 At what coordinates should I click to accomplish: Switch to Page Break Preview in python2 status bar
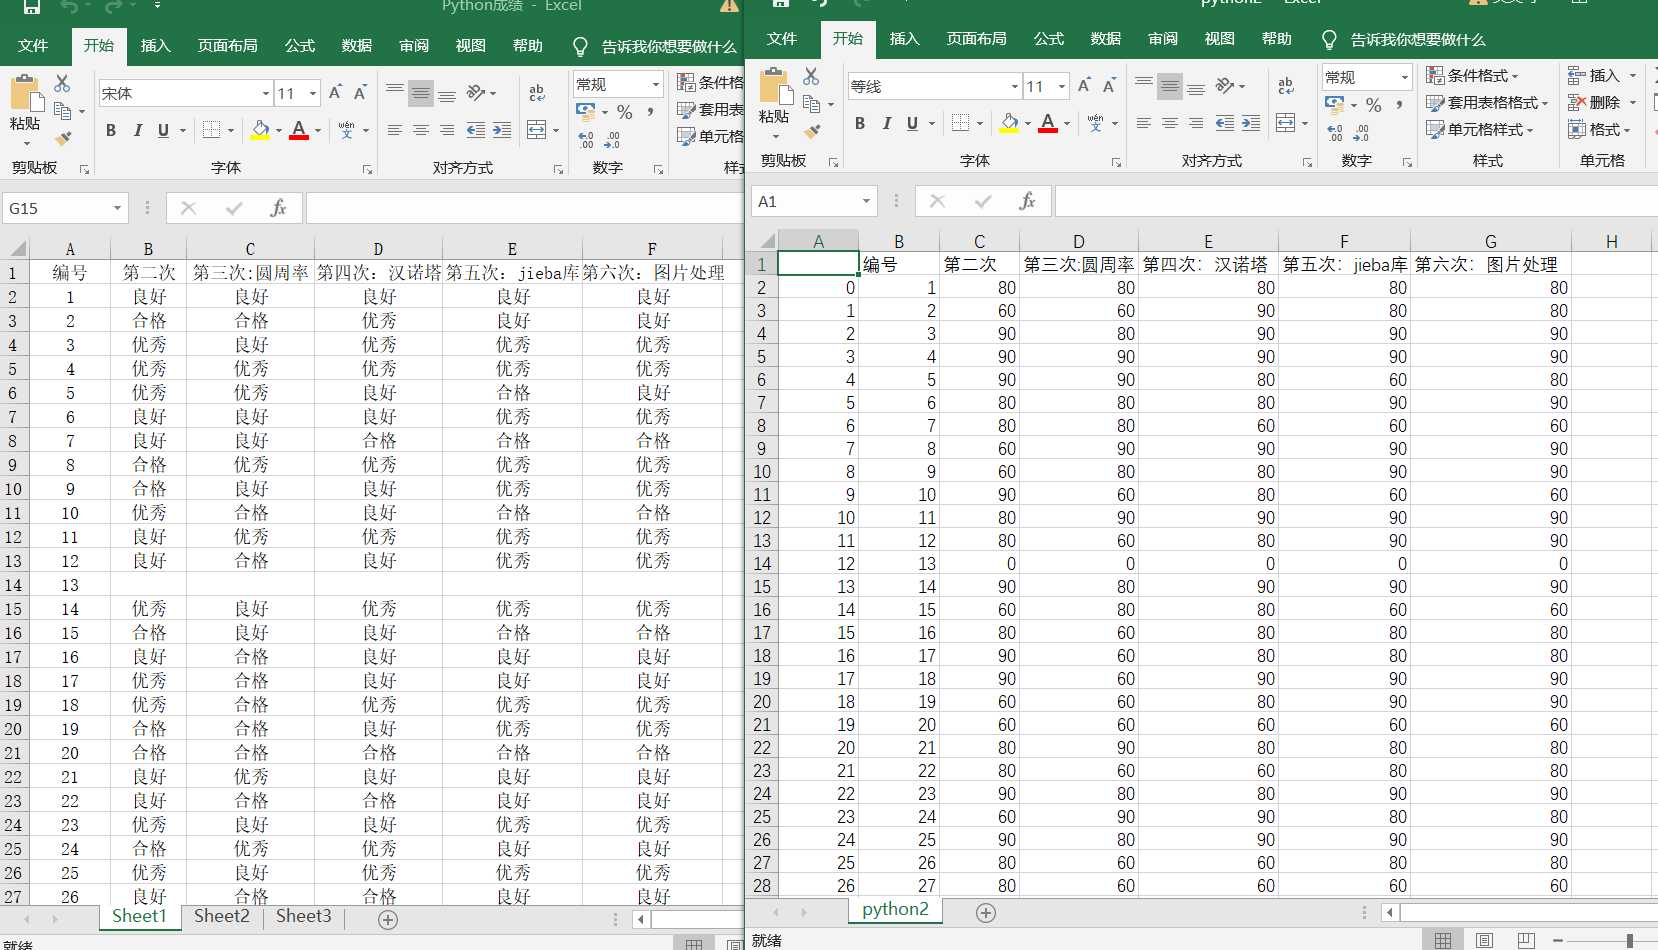1526,940
